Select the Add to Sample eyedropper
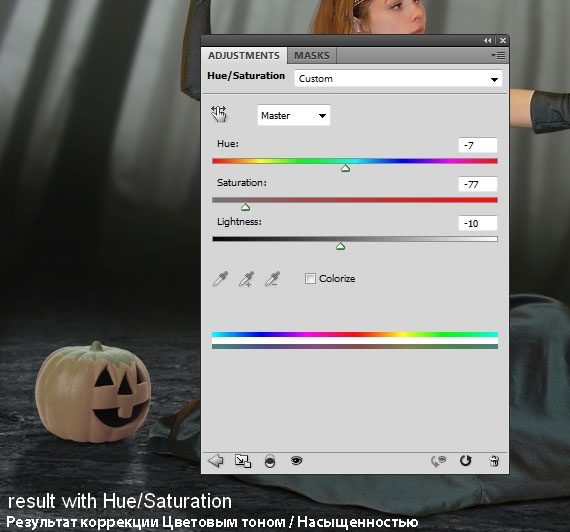Screen dimensions: 570x532 (246, 279)
